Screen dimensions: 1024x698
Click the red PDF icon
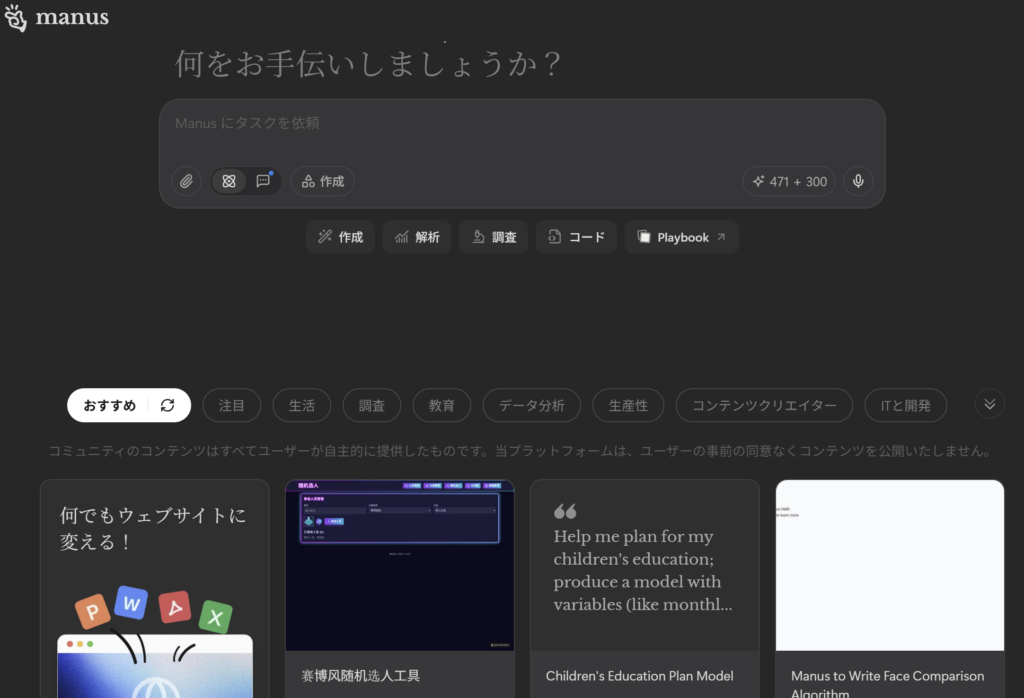[174, 607]
